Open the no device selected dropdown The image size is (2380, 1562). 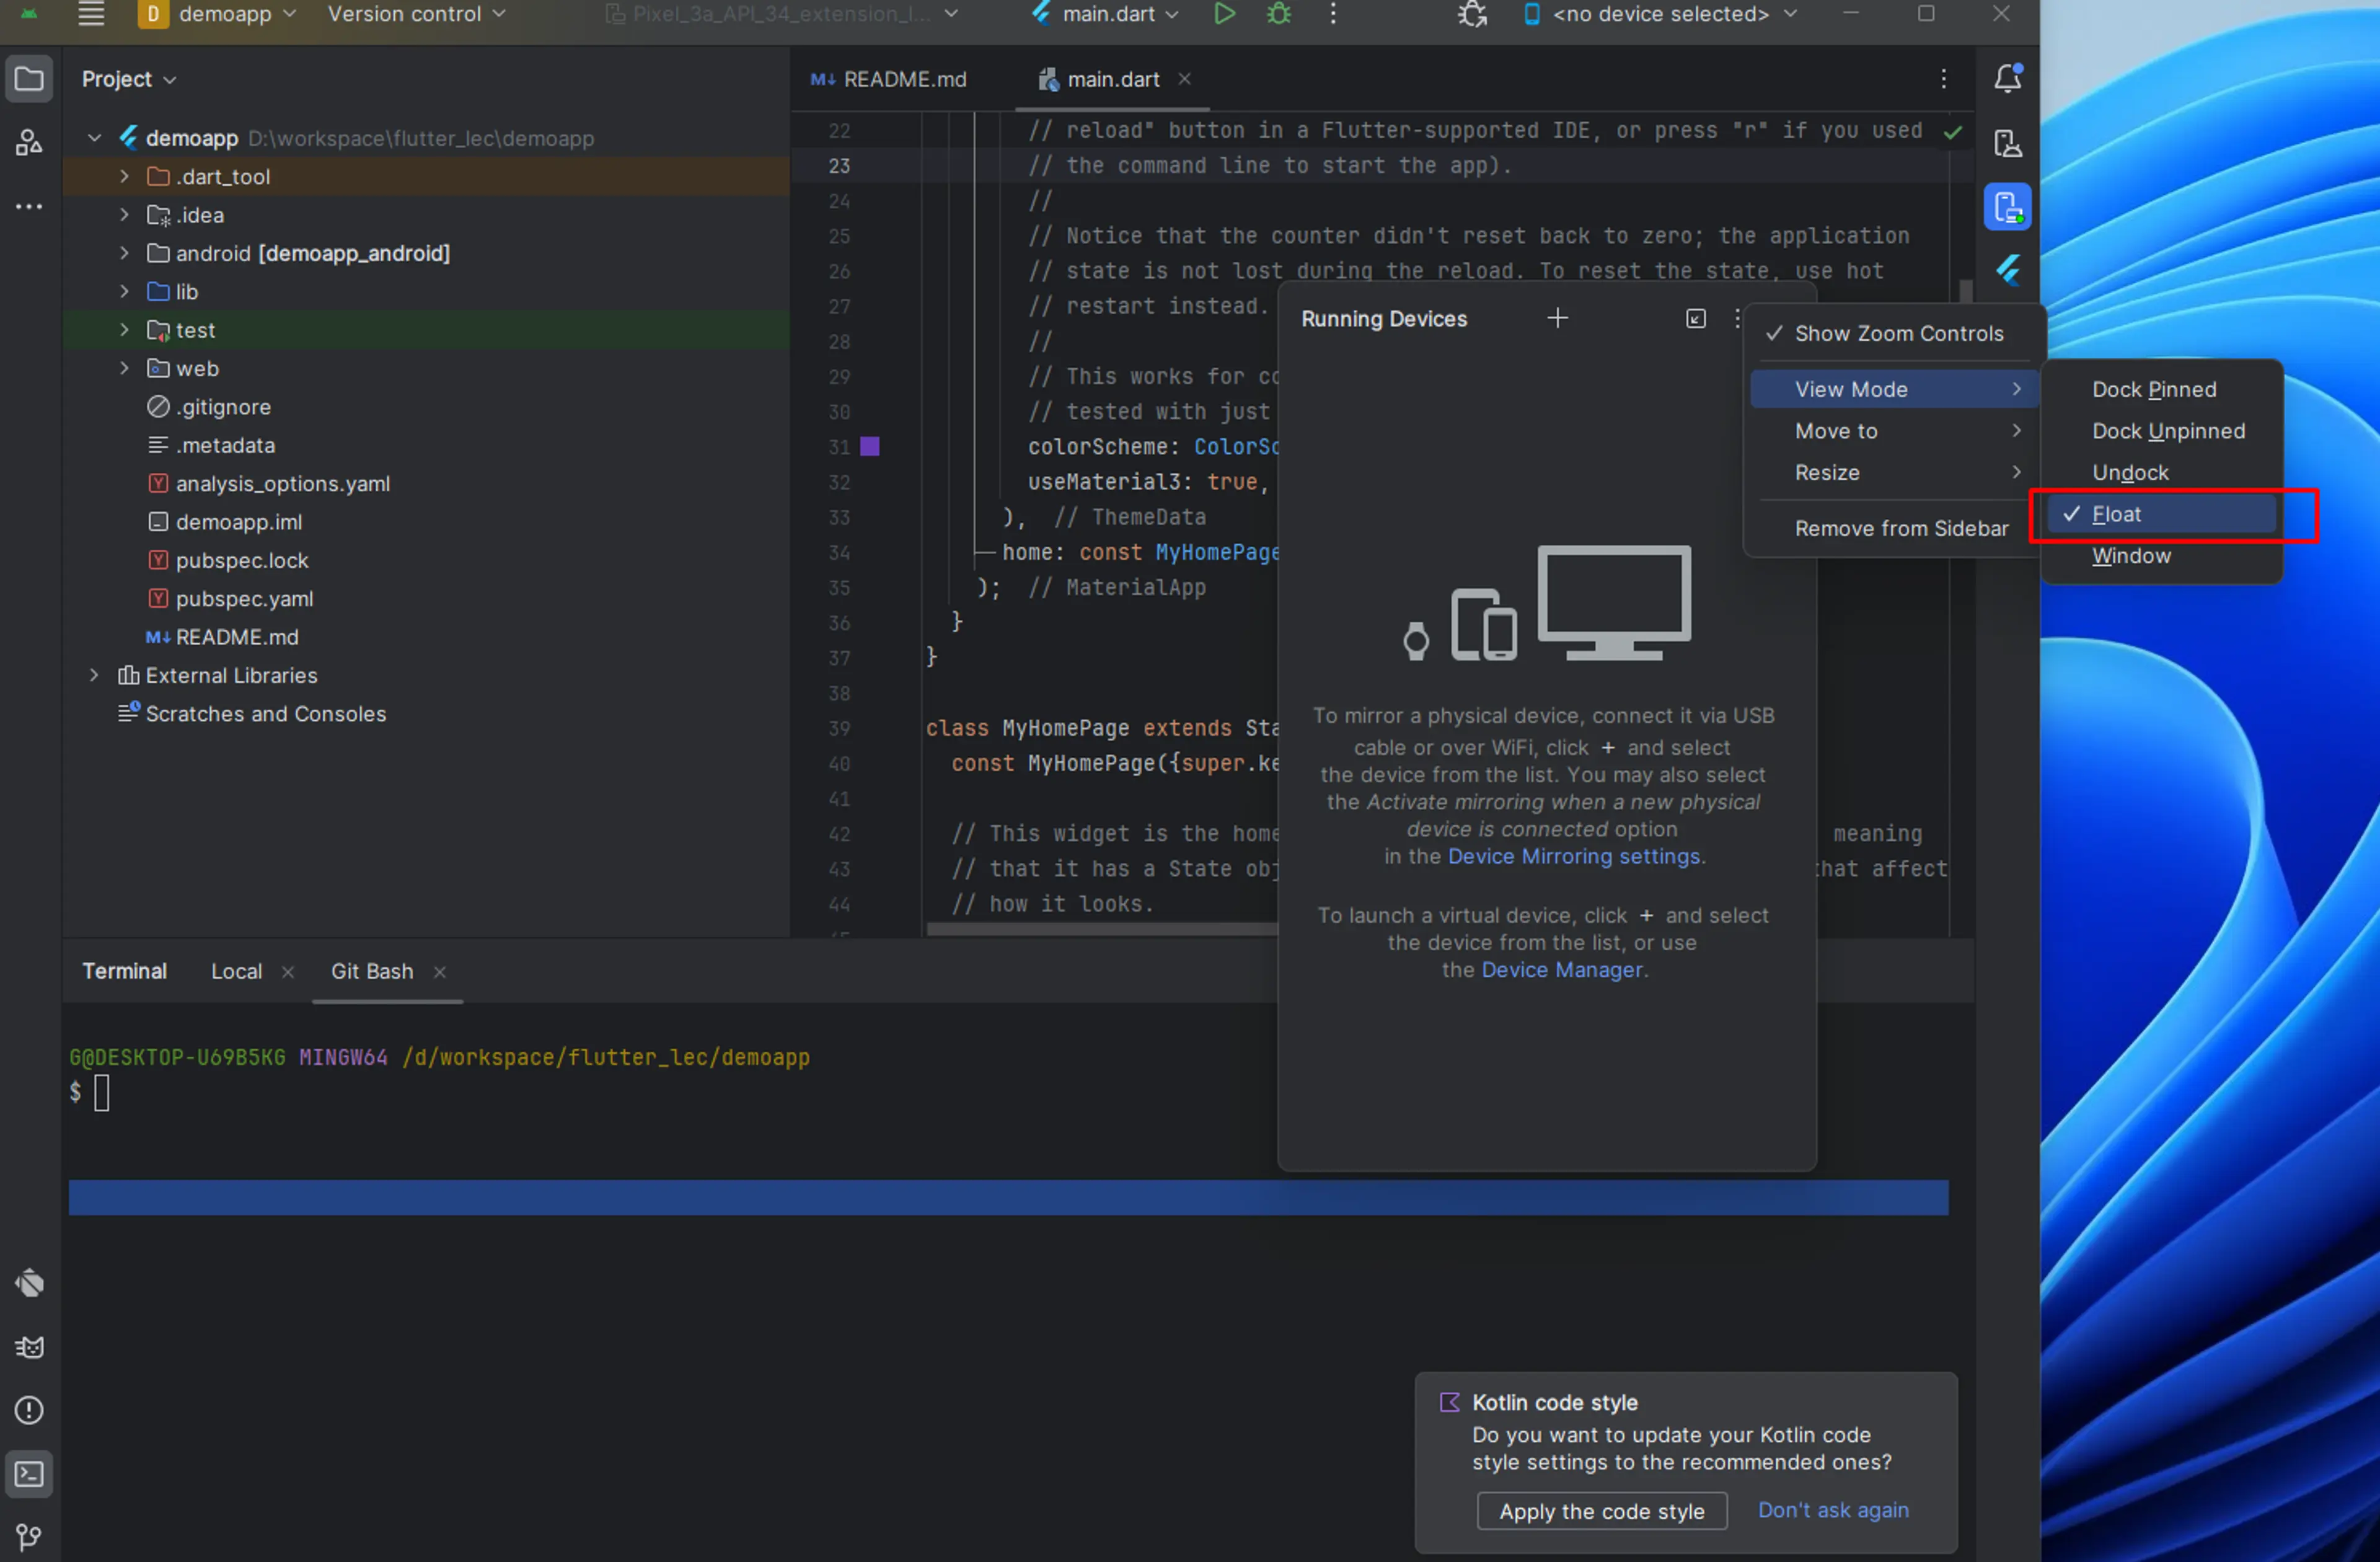click(1660, 14)
